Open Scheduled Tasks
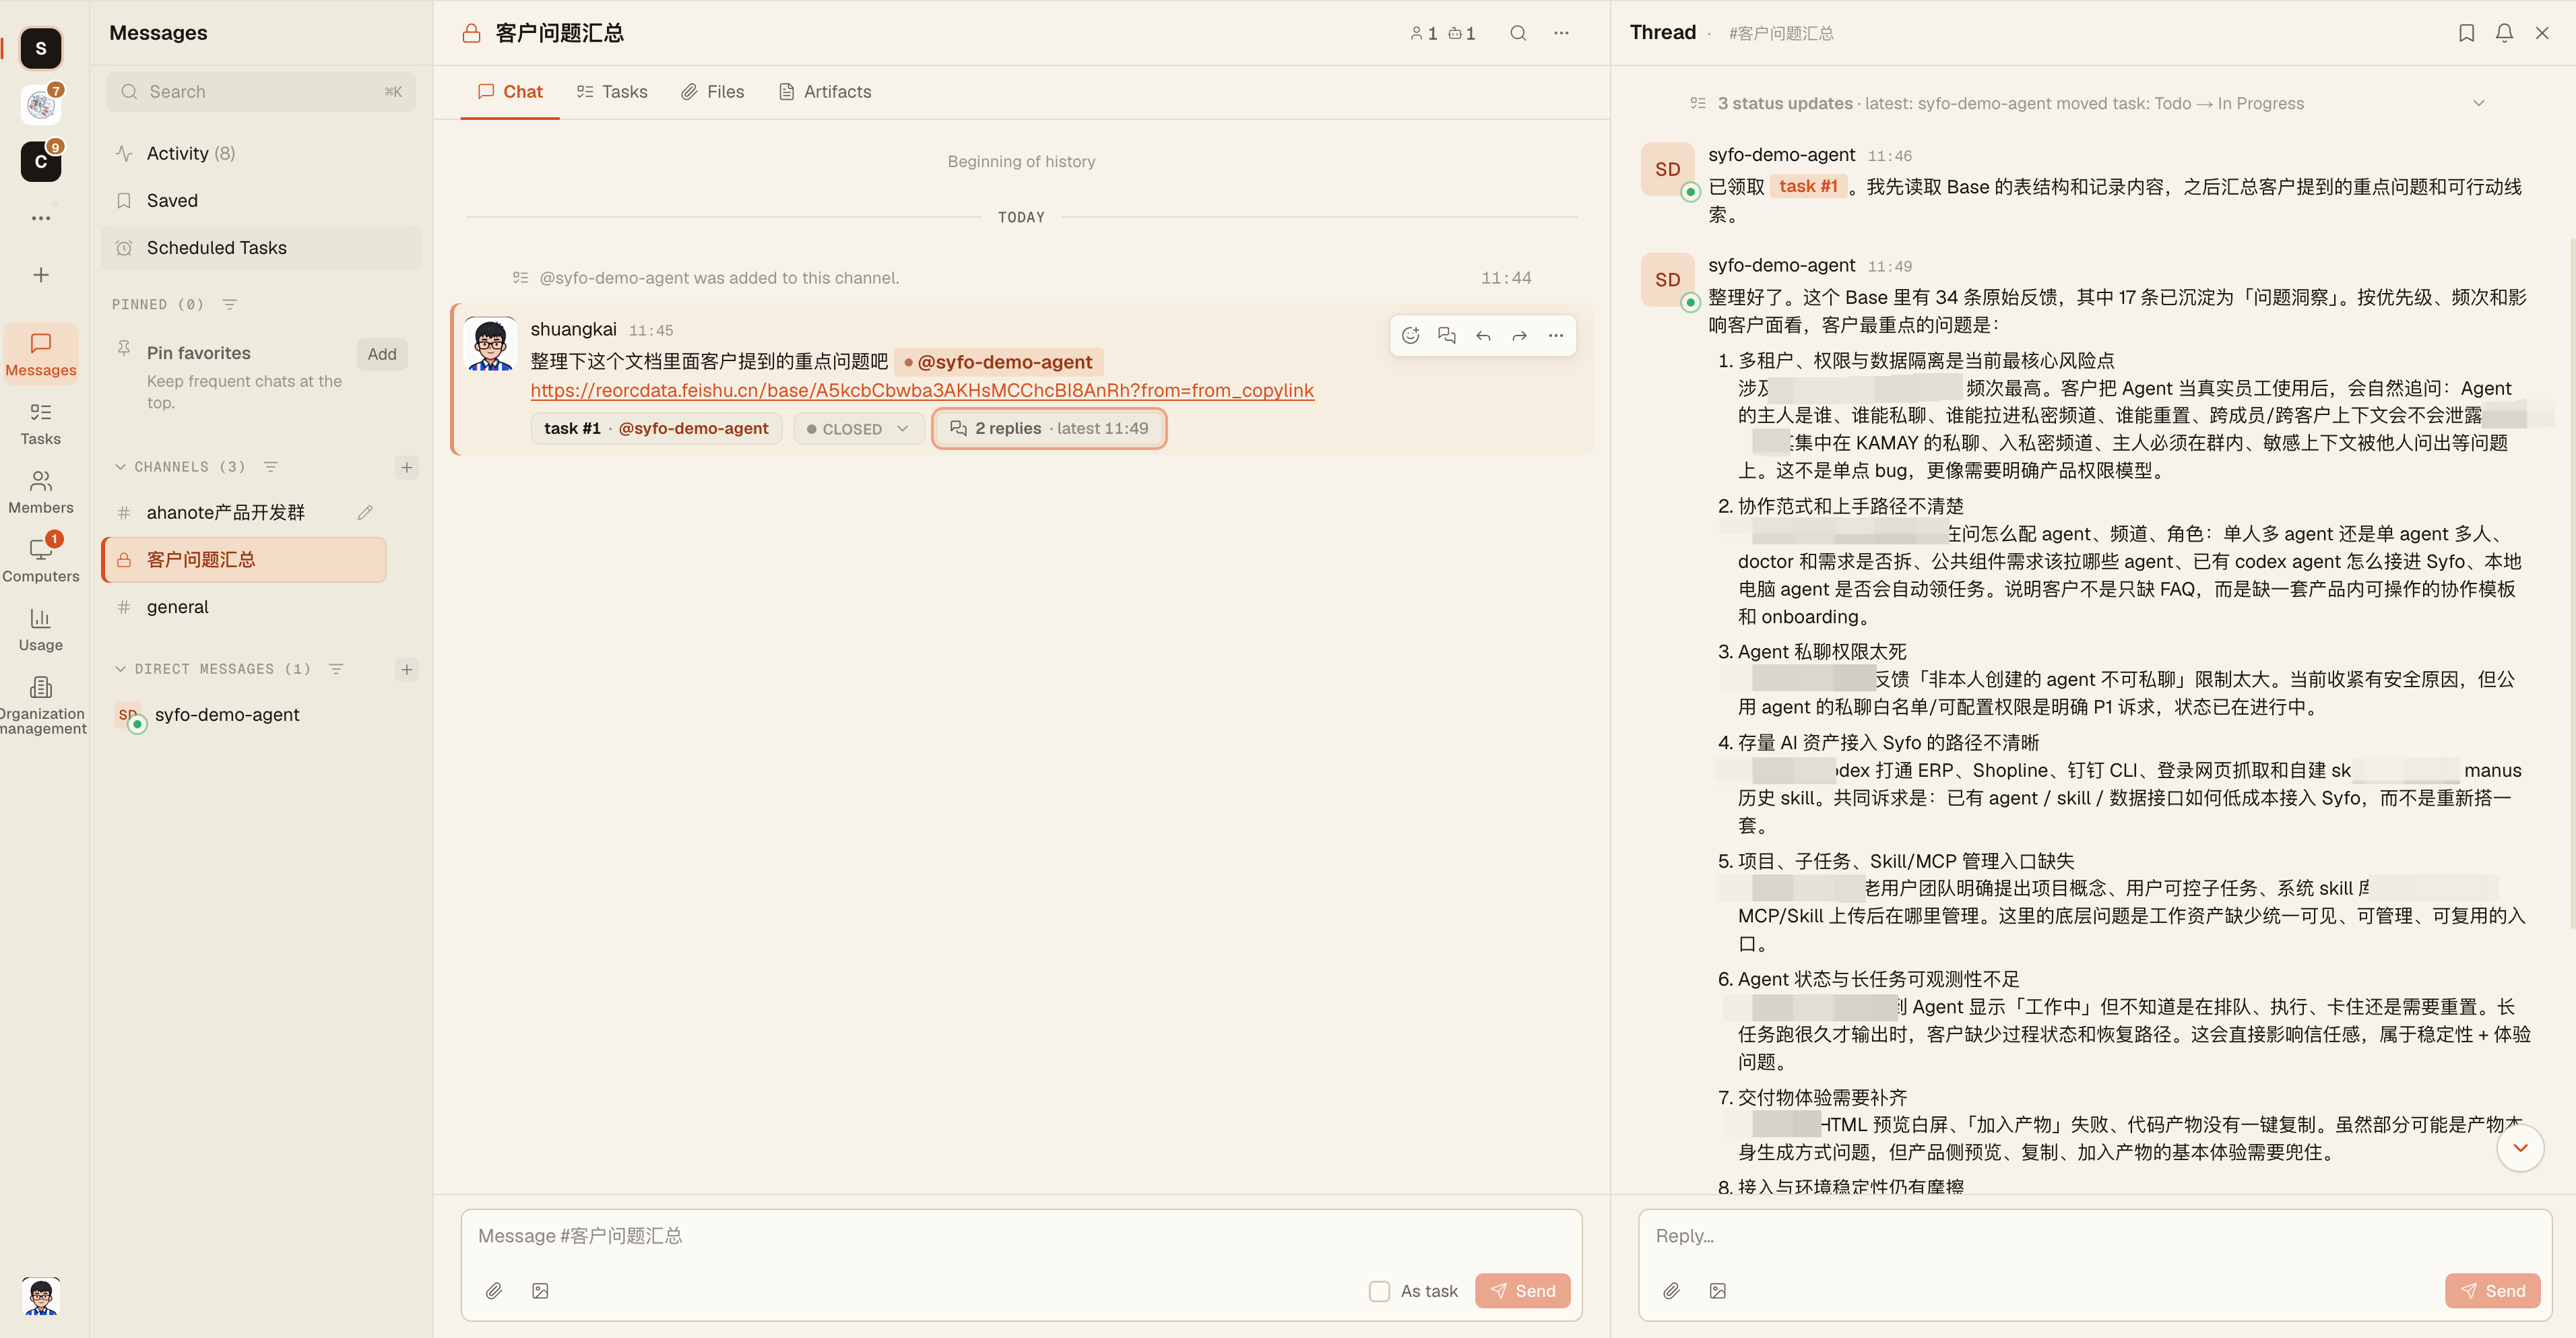This screenshot has width=2576, height=1338. pyautogui.click(x=261, y=247)
